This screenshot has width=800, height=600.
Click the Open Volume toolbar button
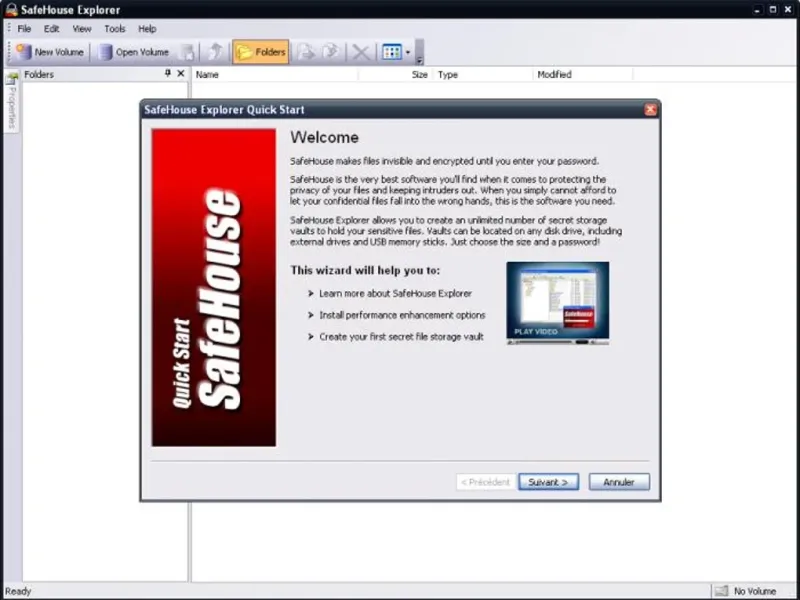134,52
